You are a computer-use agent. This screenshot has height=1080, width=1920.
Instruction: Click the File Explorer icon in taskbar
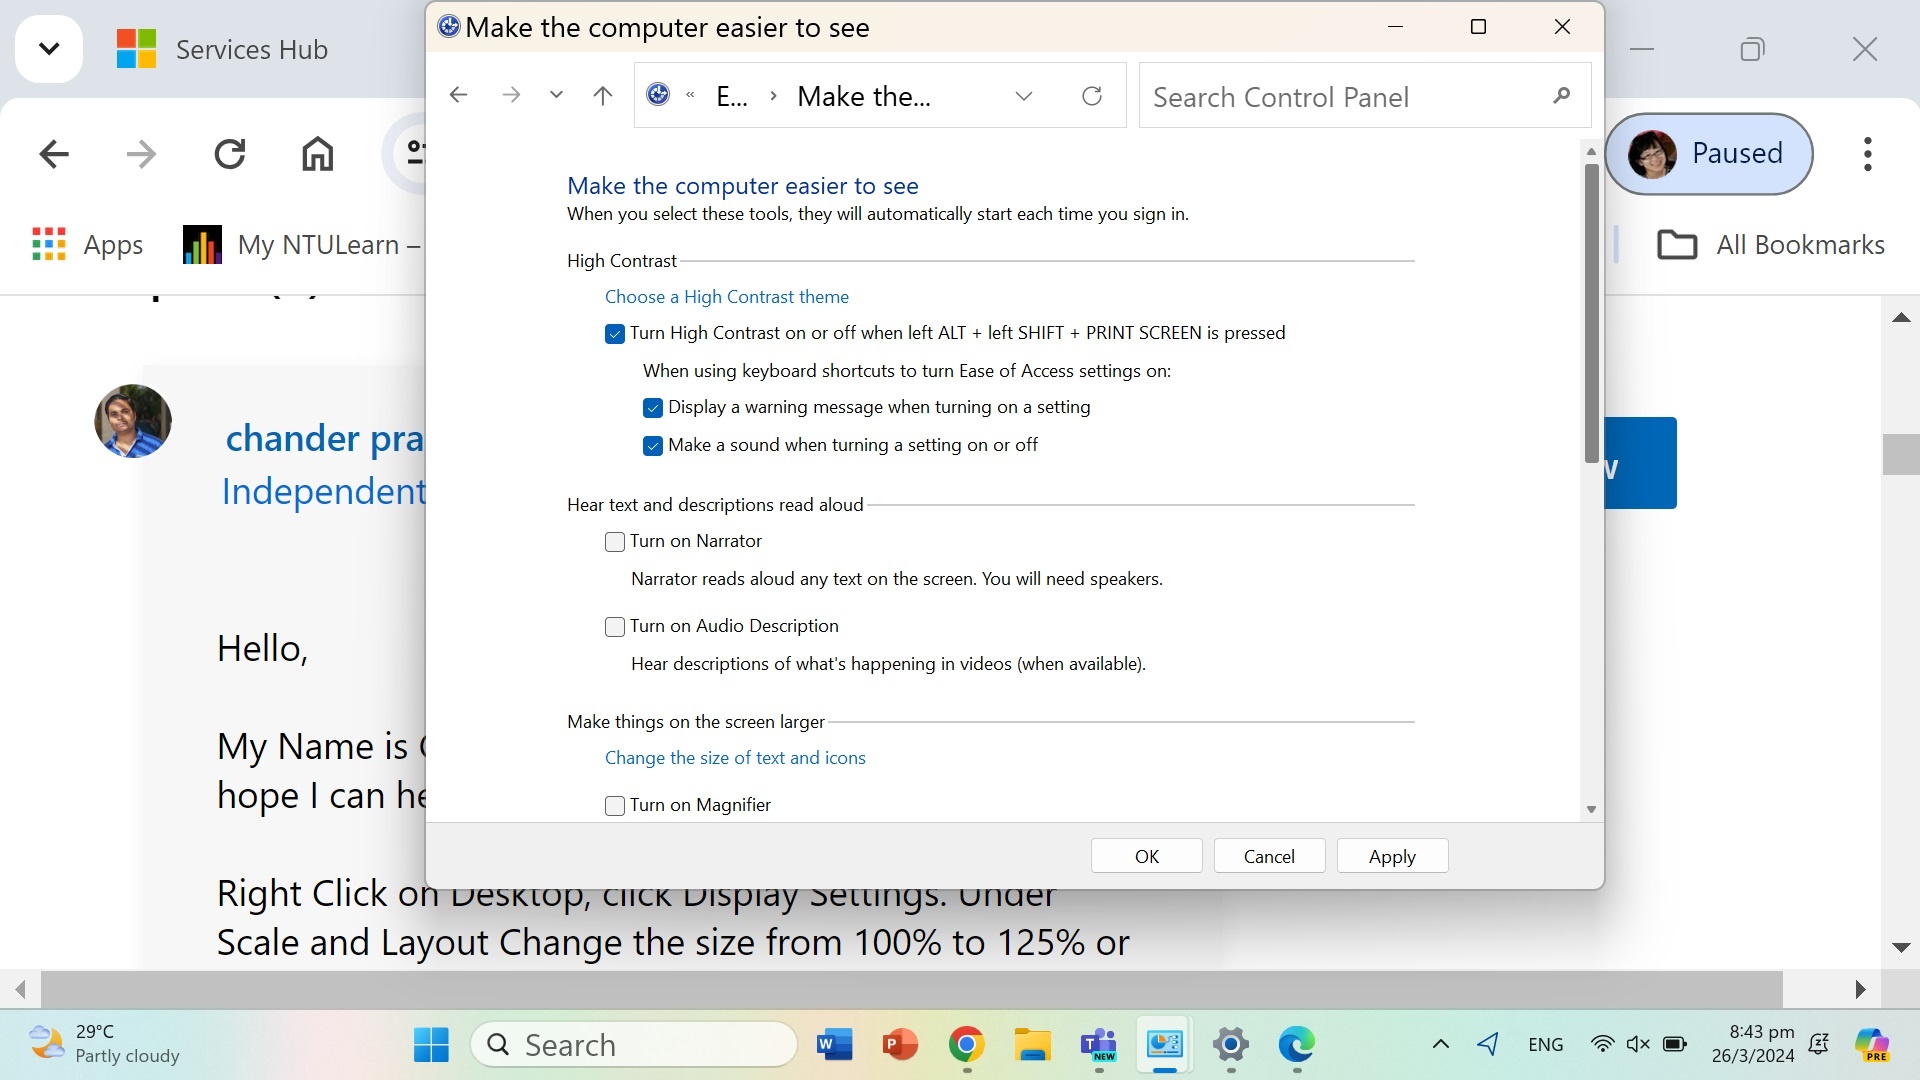[1031, 1043]
